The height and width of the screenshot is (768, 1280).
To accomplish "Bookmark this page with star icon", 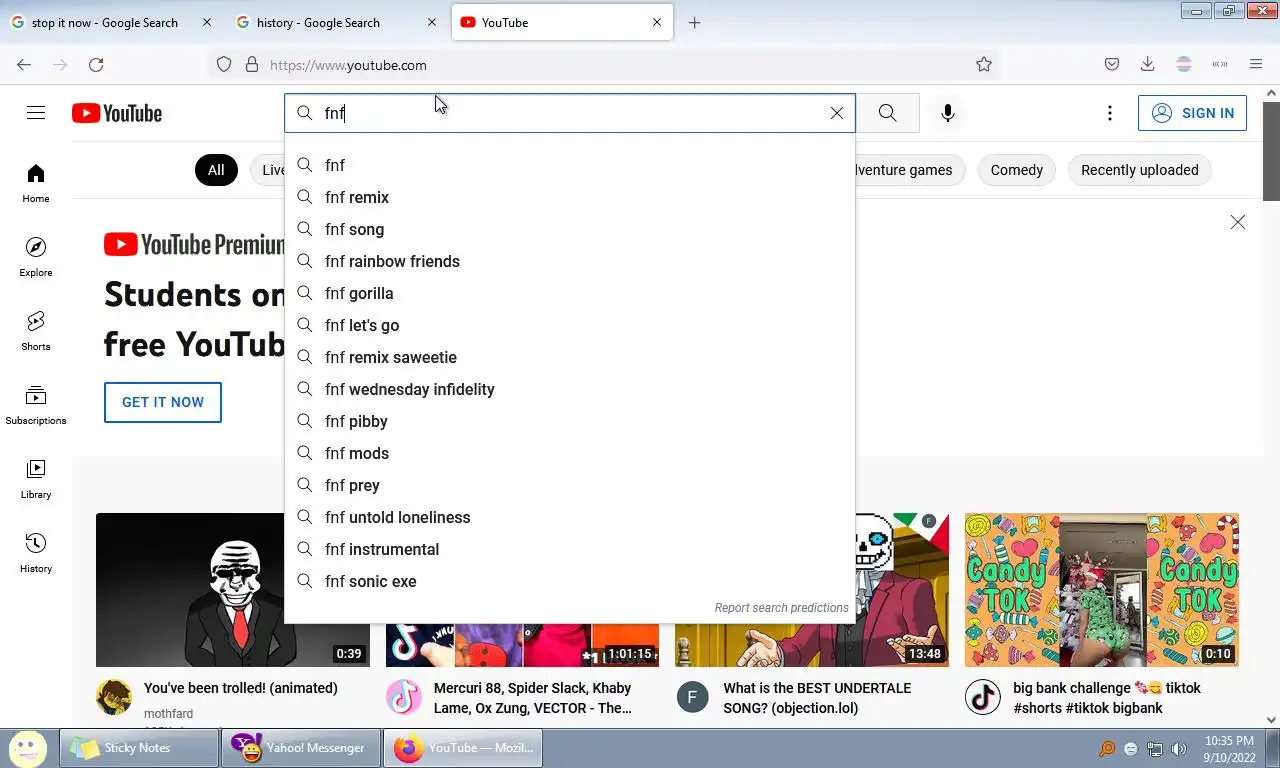I will (x=984, y=64).
